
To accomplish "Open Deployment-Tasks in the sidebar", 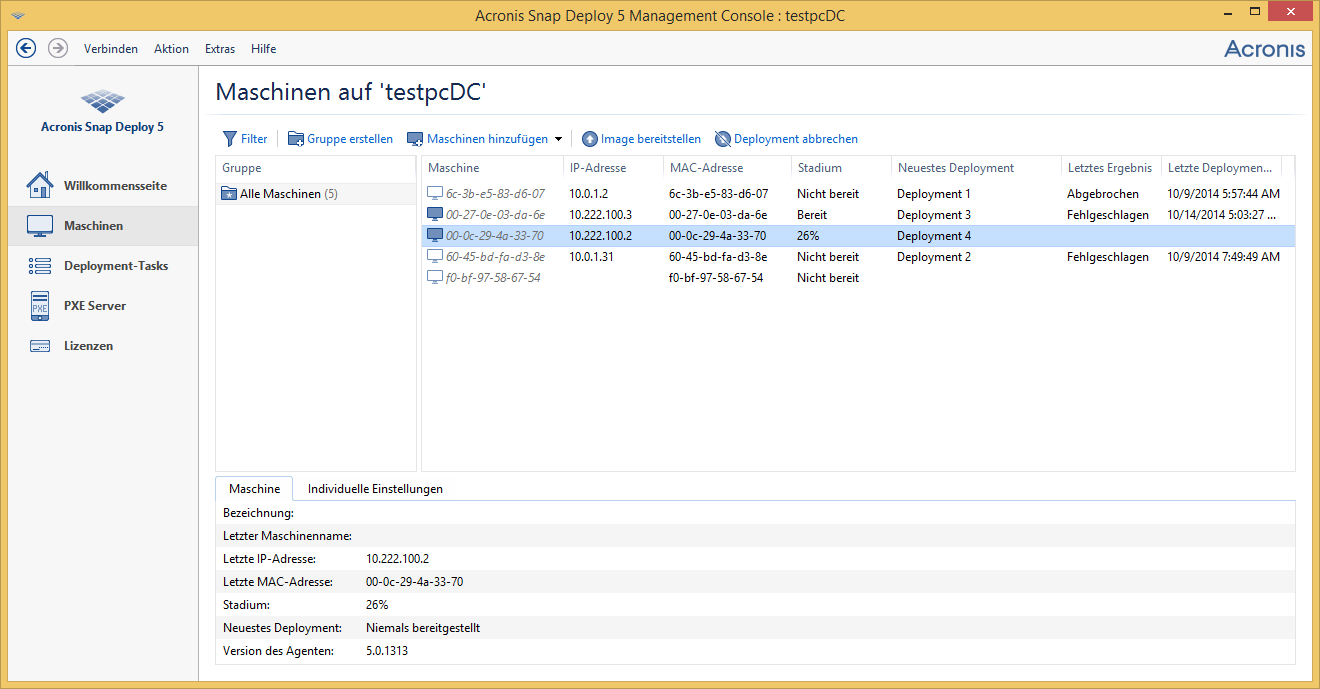I will [103, 266].
